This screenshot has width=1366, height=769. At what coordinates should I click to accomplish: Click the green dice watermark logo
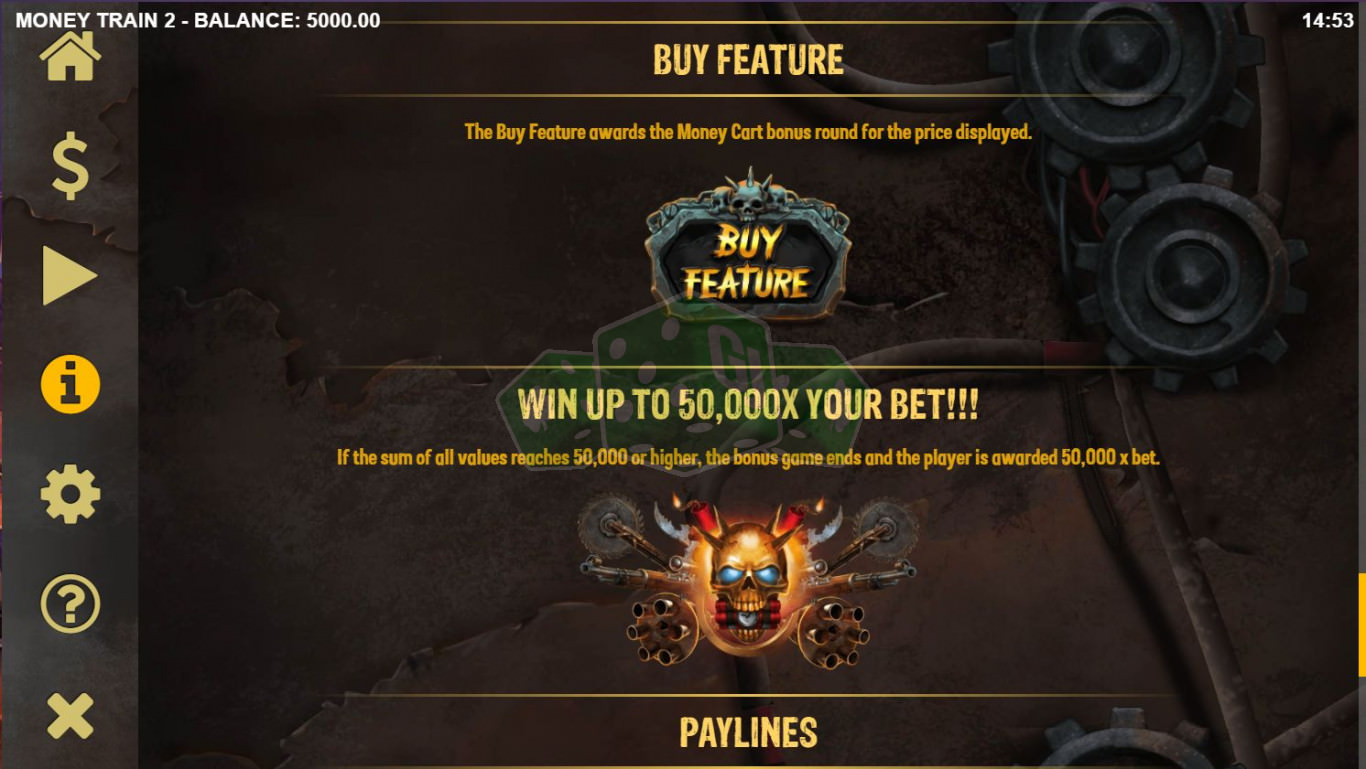pyautogui.click(x=680, y=395)
